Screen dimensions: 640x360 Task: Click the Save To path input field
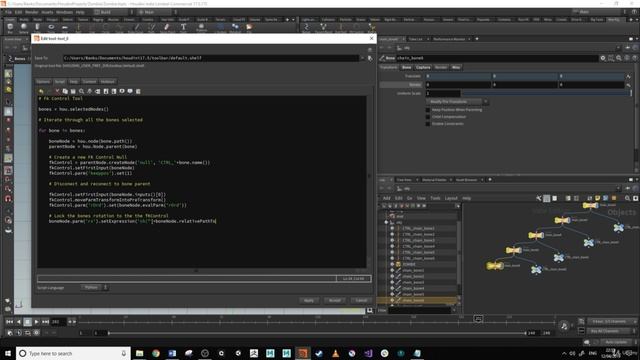click(x=211, y=58)
